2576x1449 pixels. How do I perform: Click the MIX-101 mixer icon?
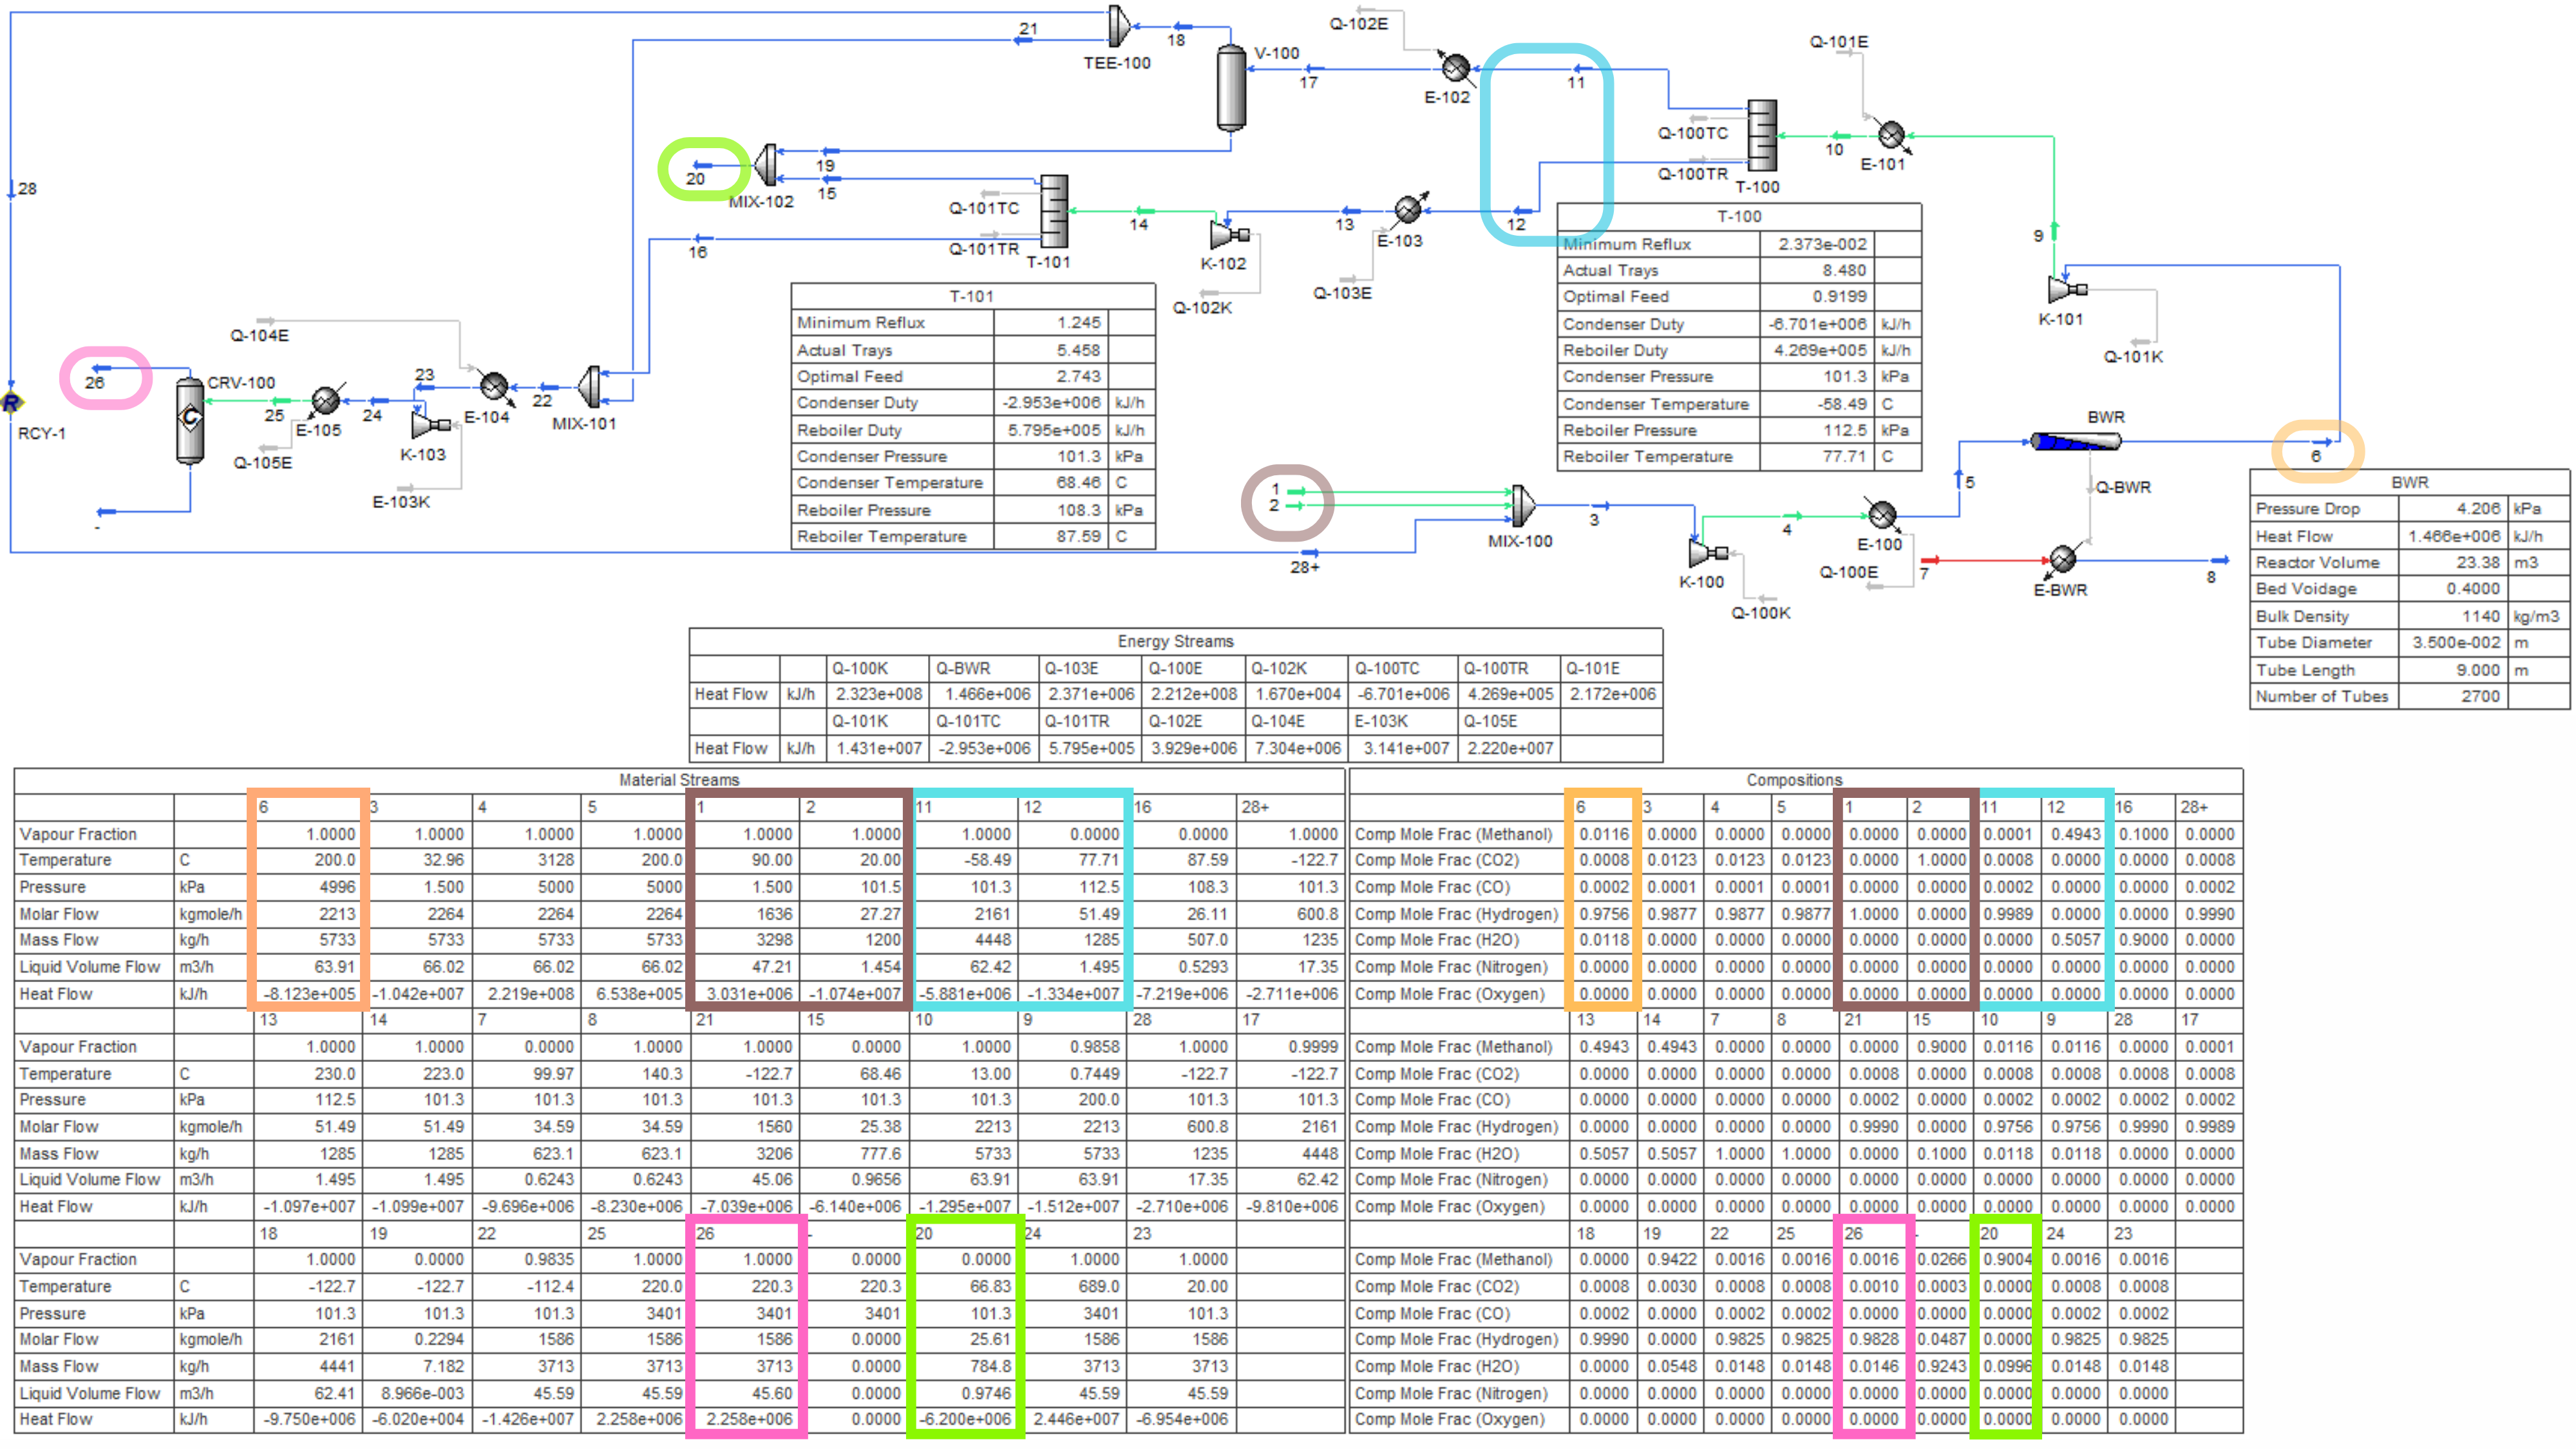[x=590, y=387]
